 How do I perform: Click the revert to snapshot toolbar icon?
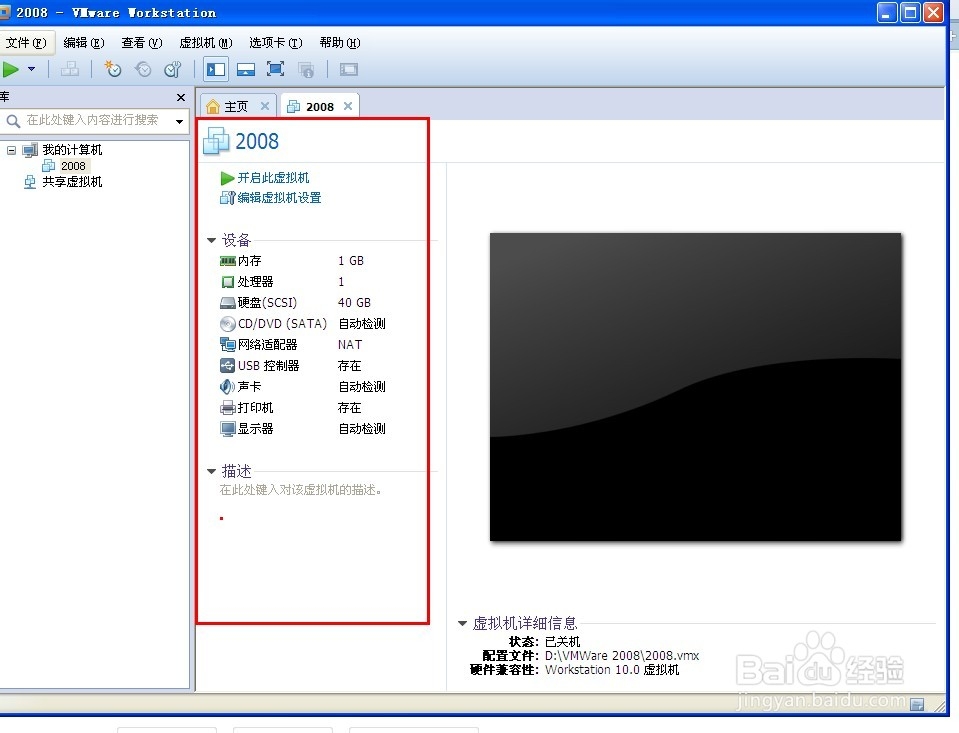click(143, 70)
